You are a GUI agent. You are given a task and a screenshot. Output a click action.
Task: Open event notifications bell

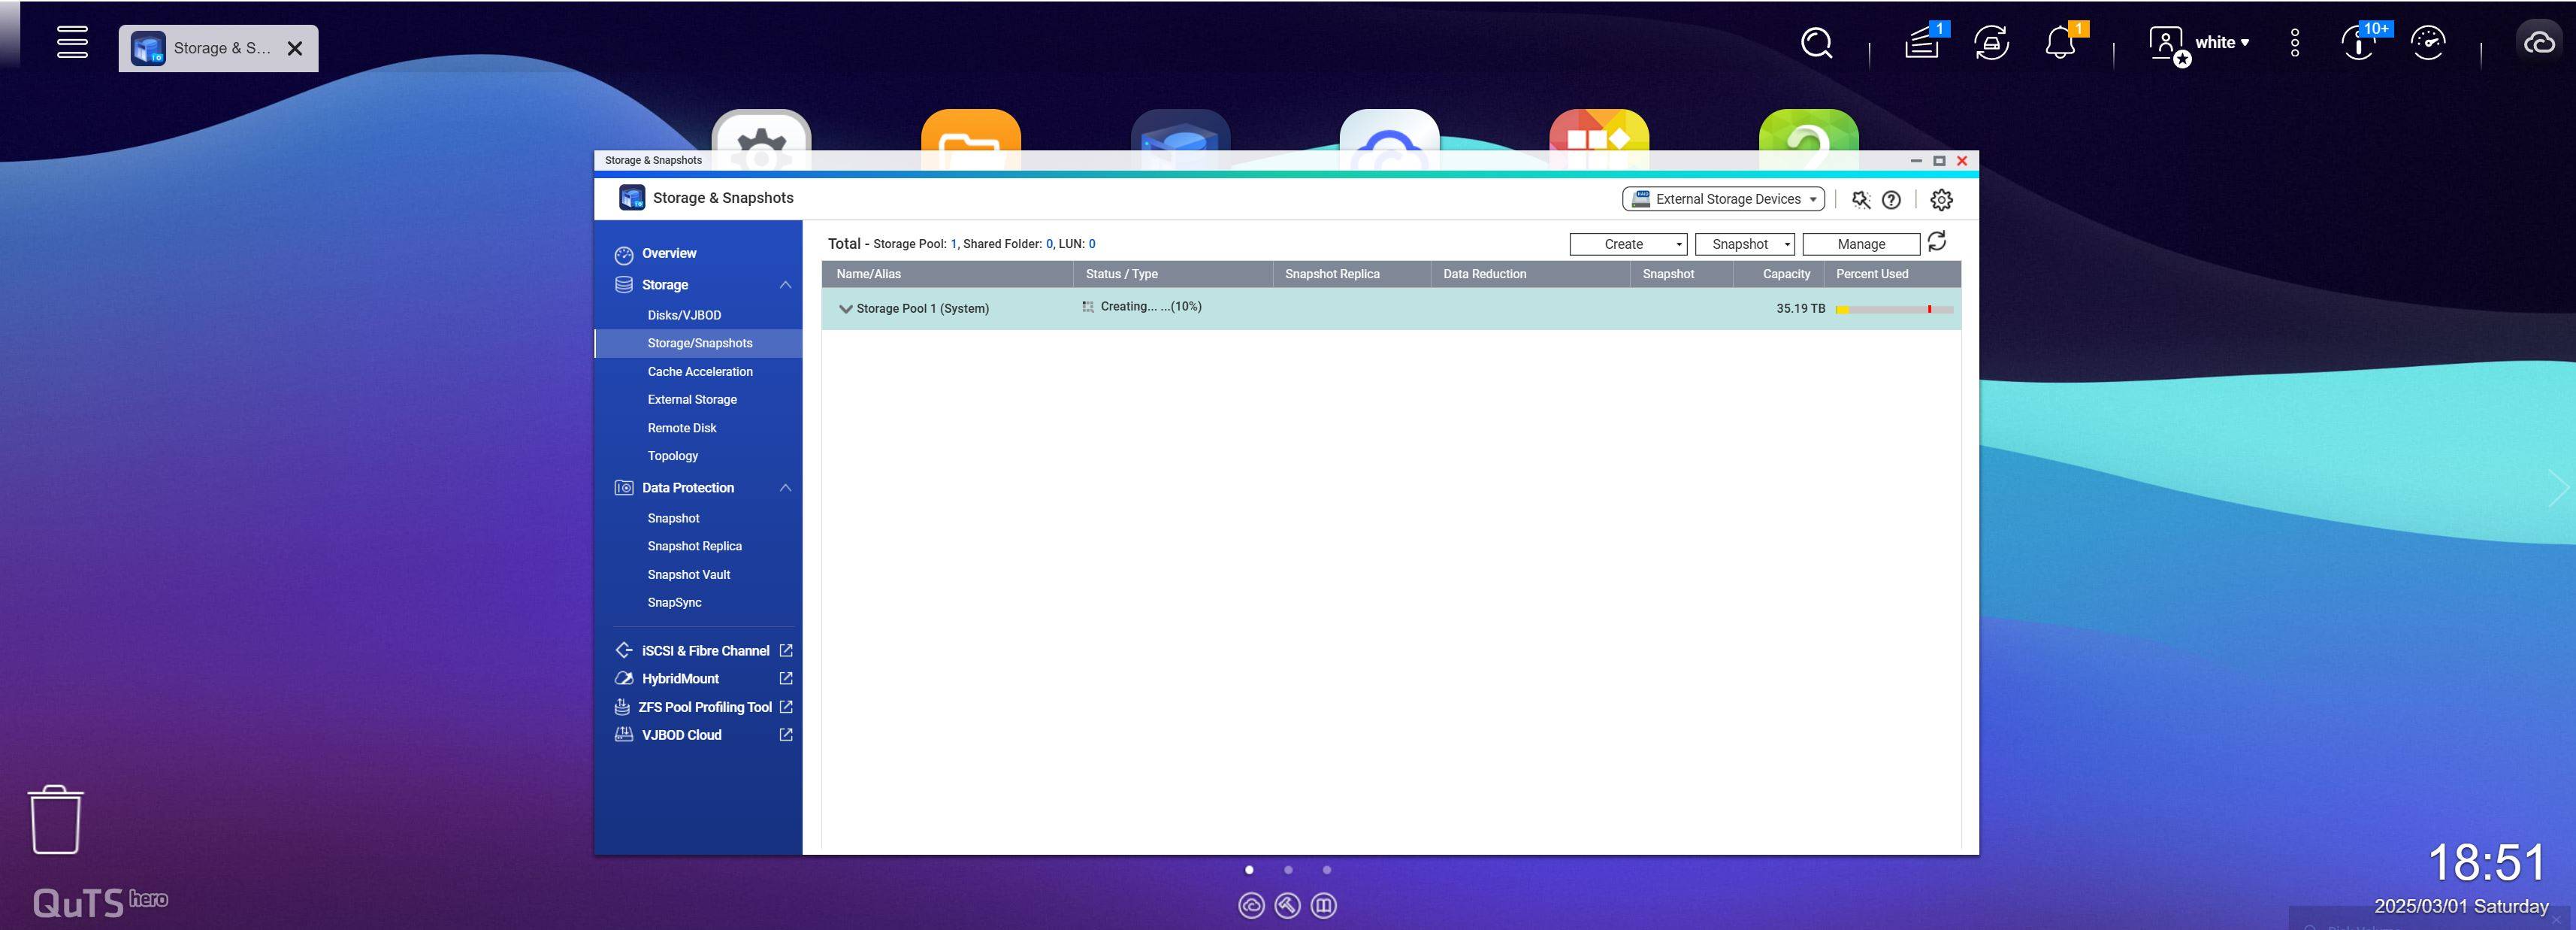(x=2060, y=43)
